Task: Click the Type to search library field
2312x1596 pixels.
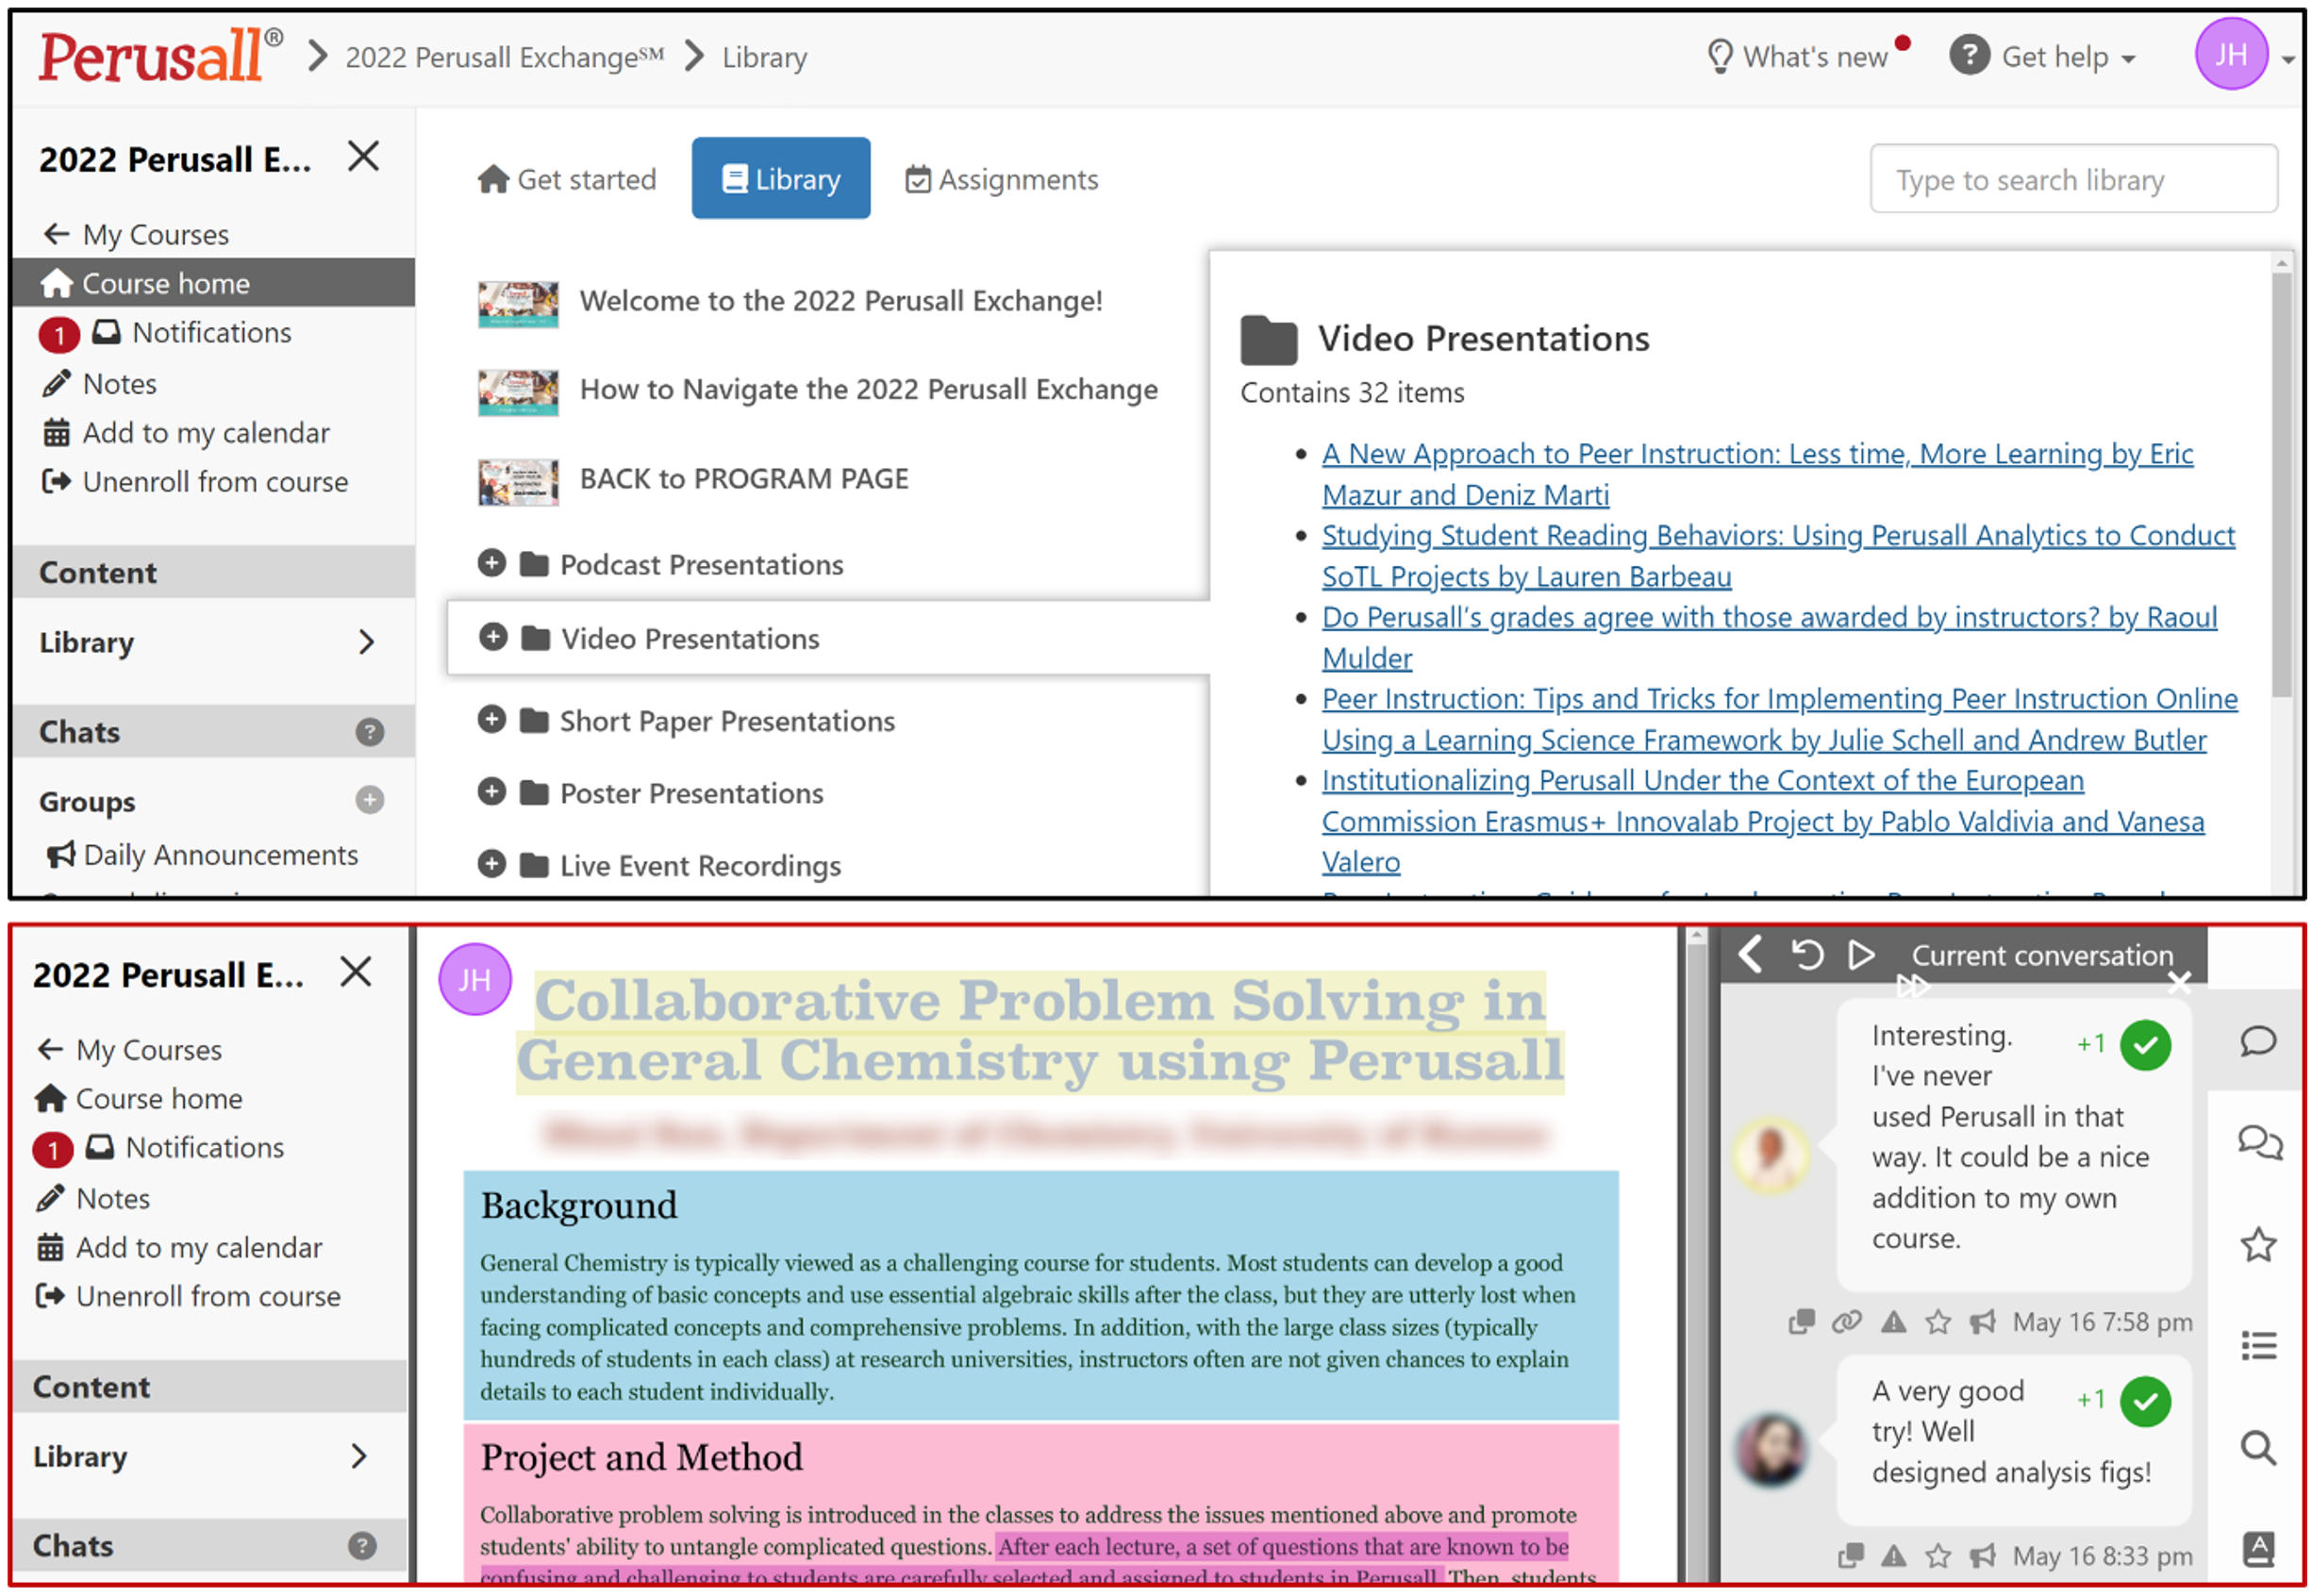Action: pyautogui.click(x=2073, y=179)
